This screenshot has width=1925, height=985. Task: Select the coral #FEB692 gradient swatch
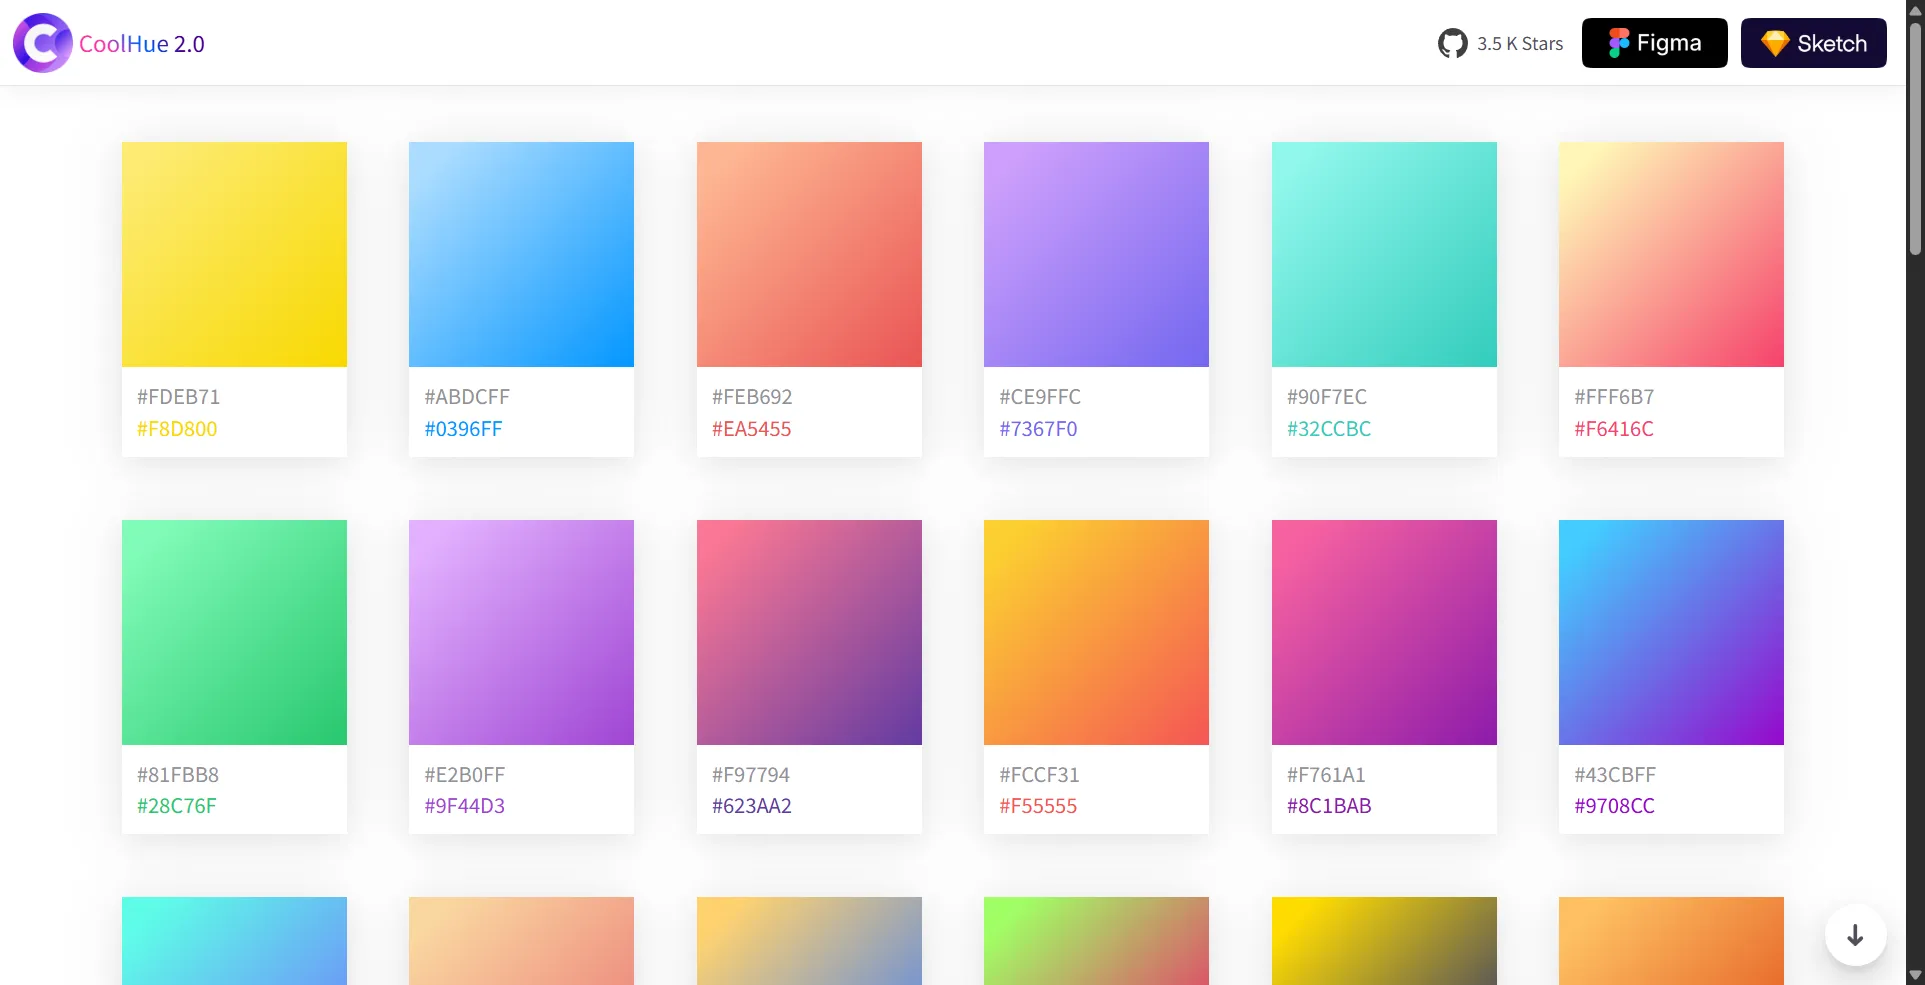click(x=809, y=254)
